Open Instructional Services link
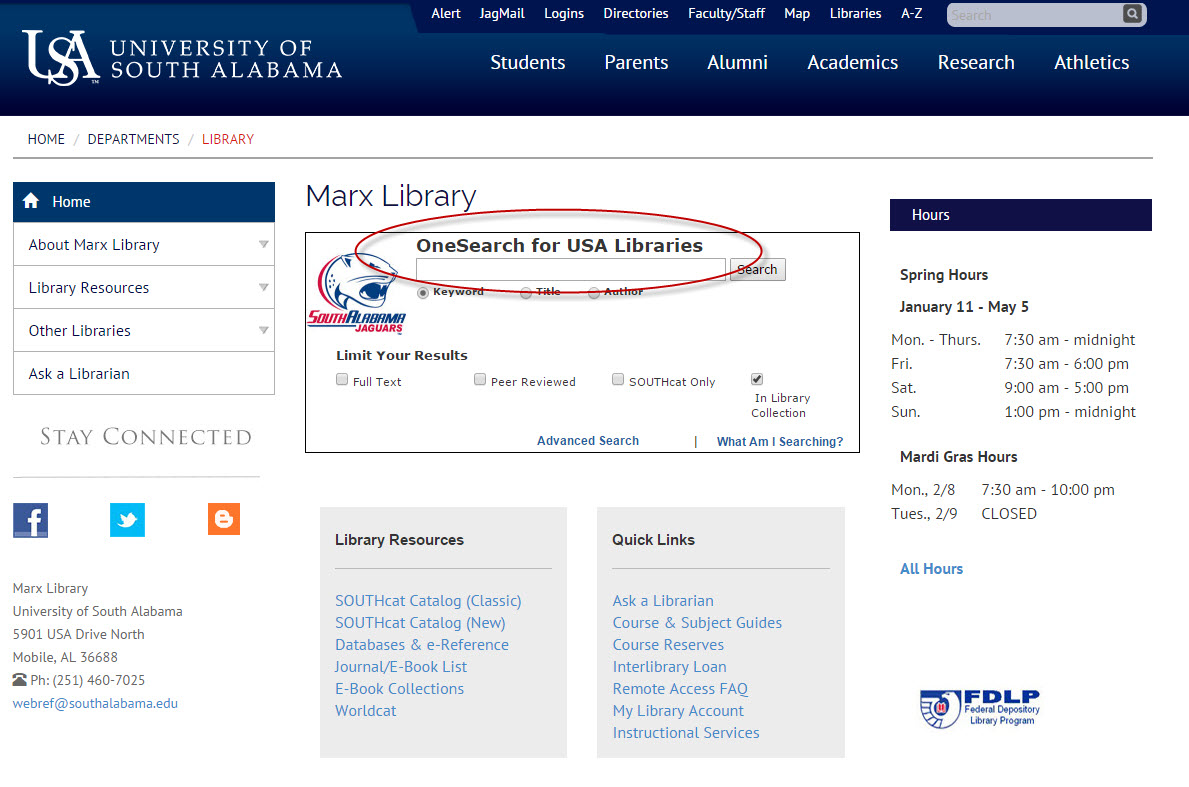 pos(686,732)
